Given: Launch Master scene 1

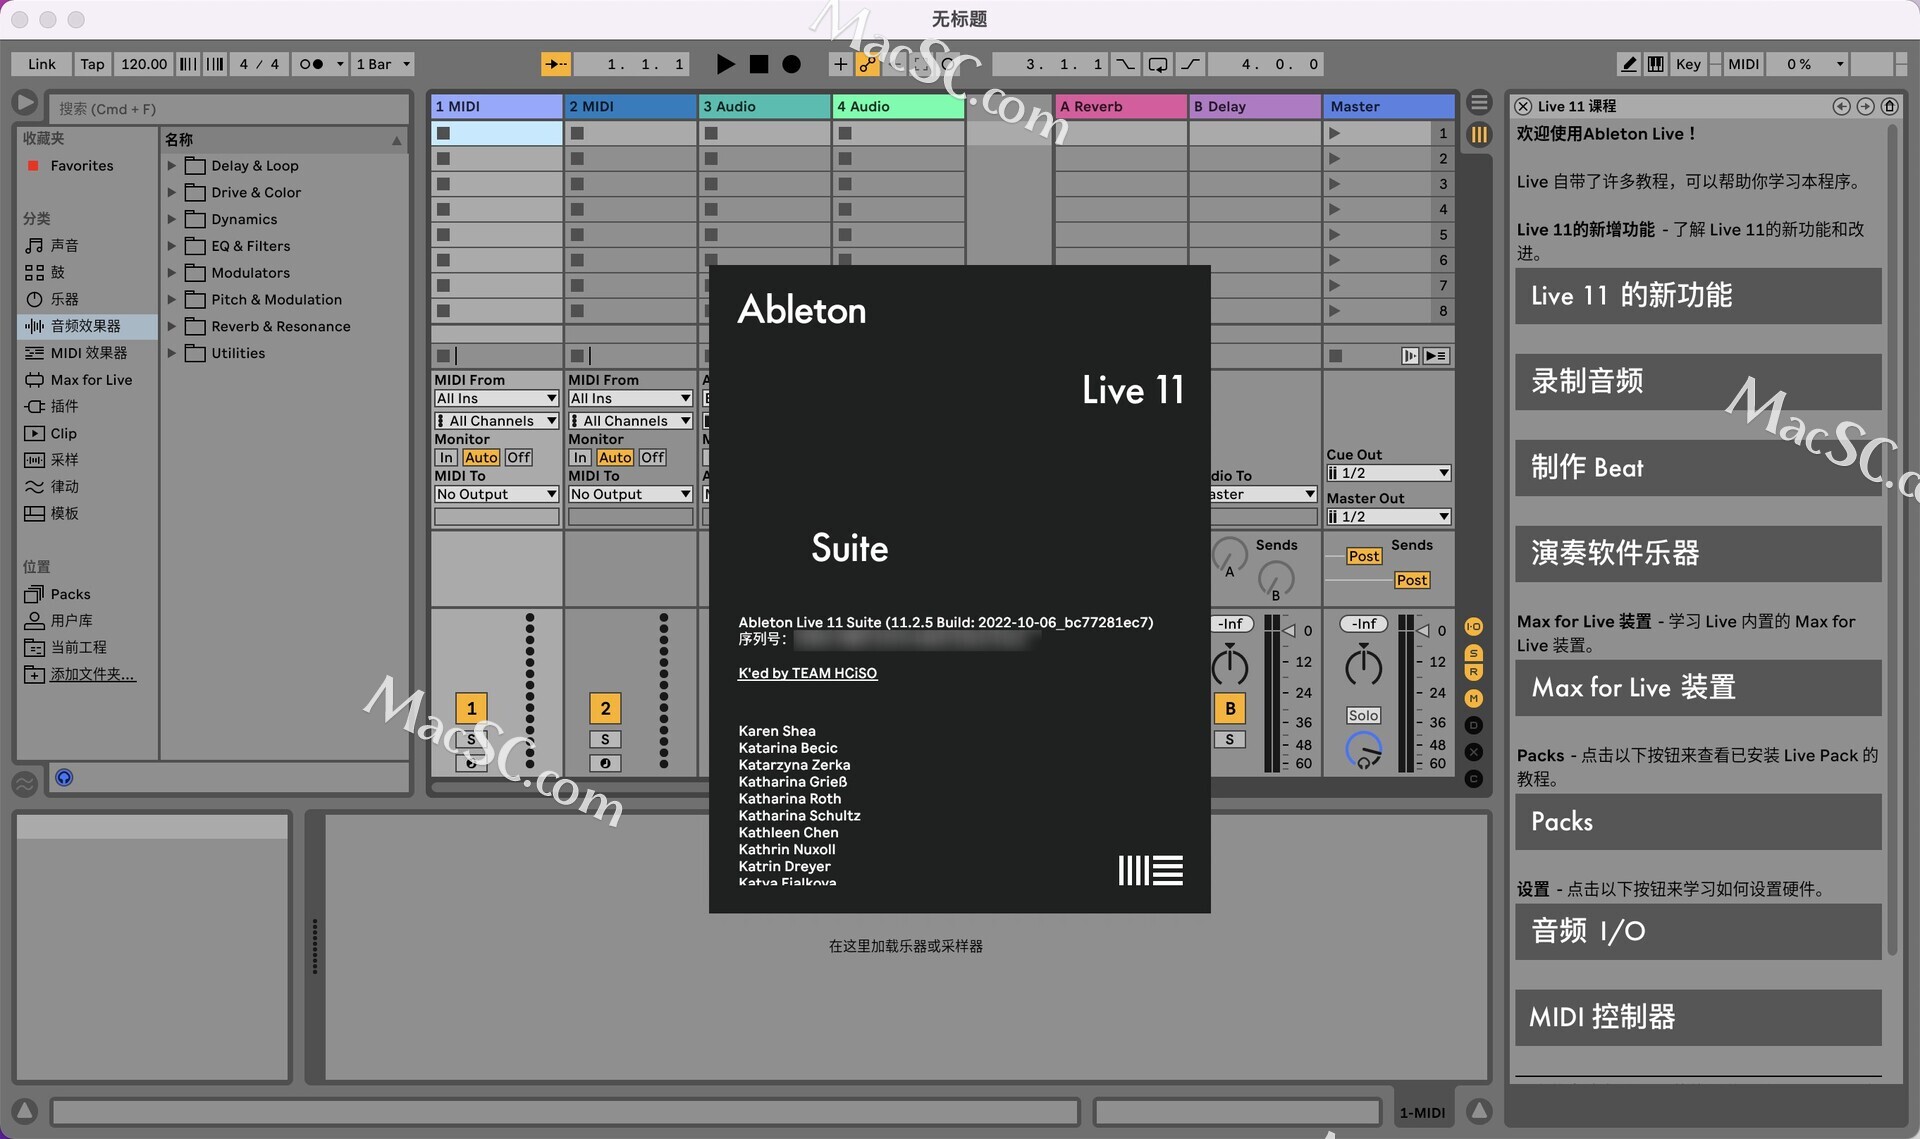Looking at the screenshot, I should 1334,133.
